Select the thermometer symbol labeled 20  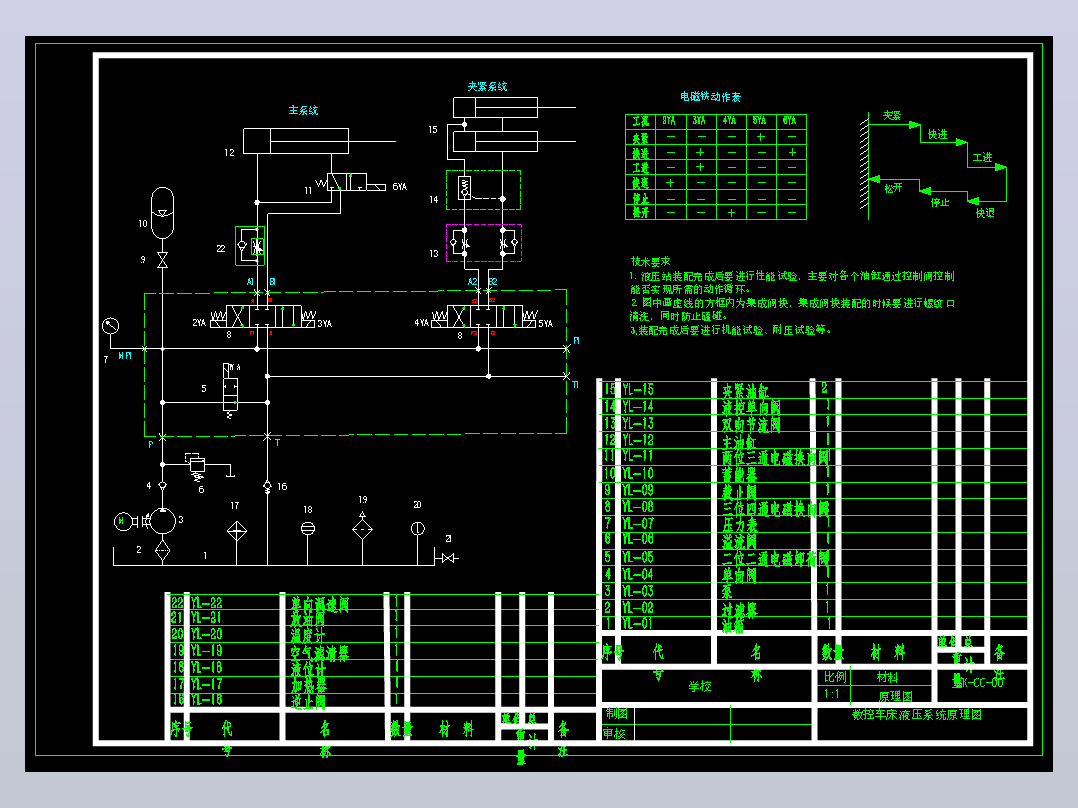click(417, 529)
